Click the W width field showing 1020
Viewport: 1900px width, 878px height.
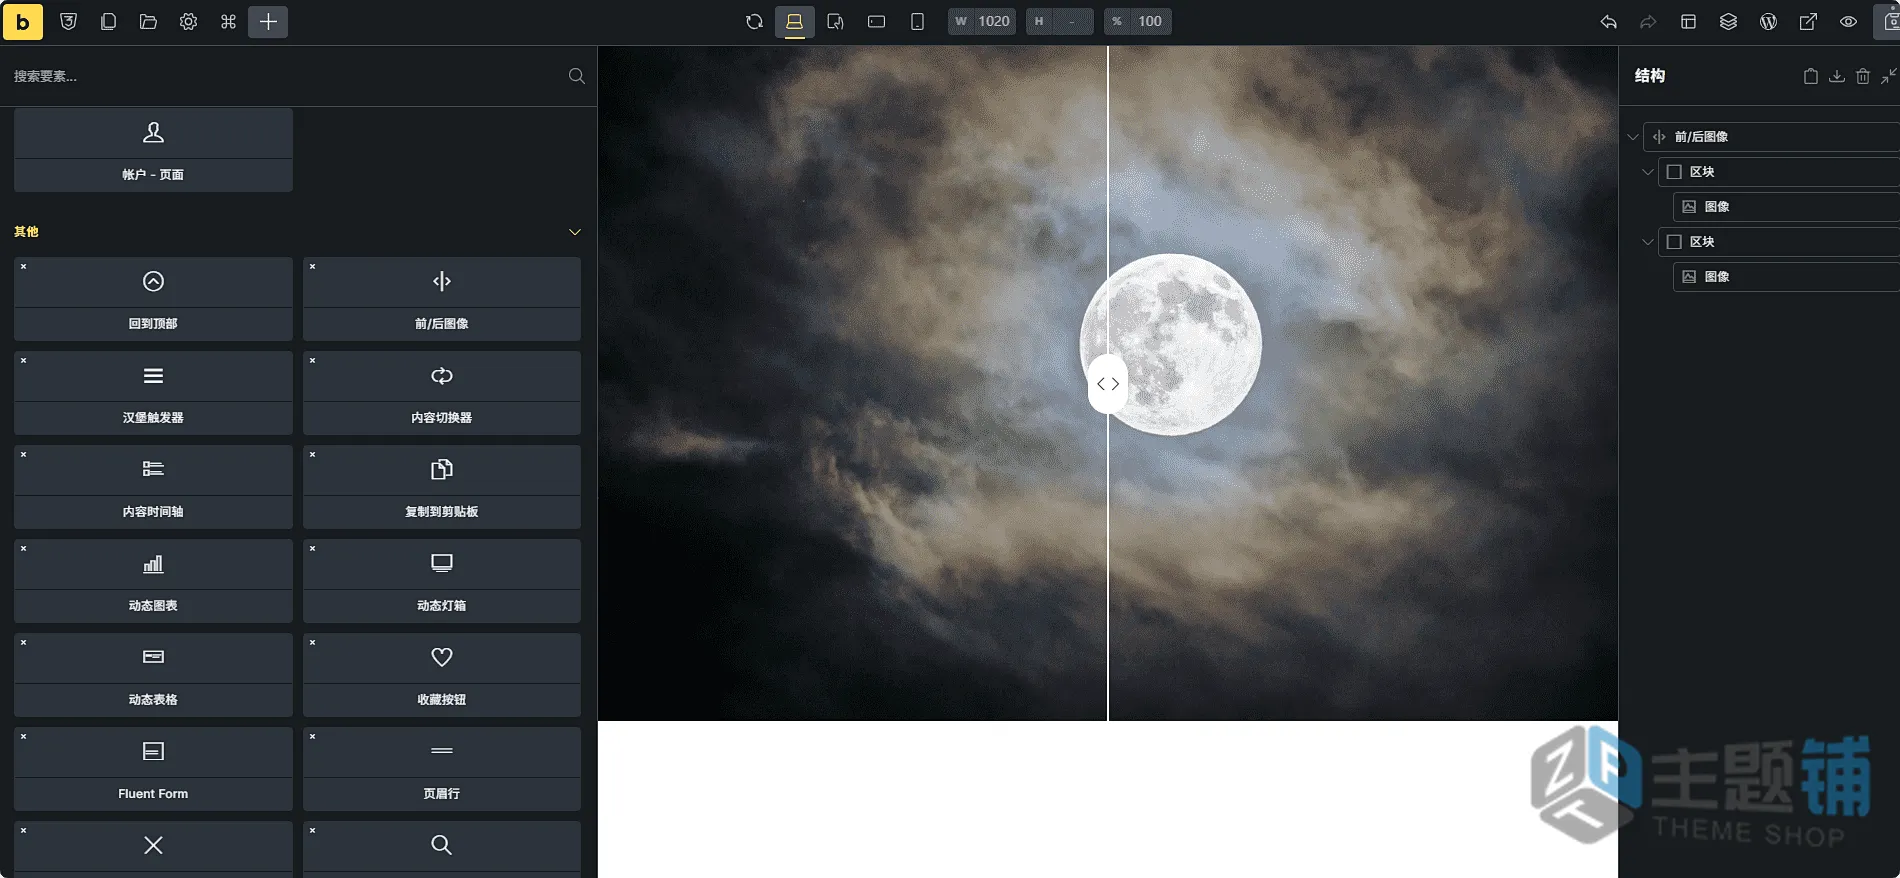click(982, 21)
